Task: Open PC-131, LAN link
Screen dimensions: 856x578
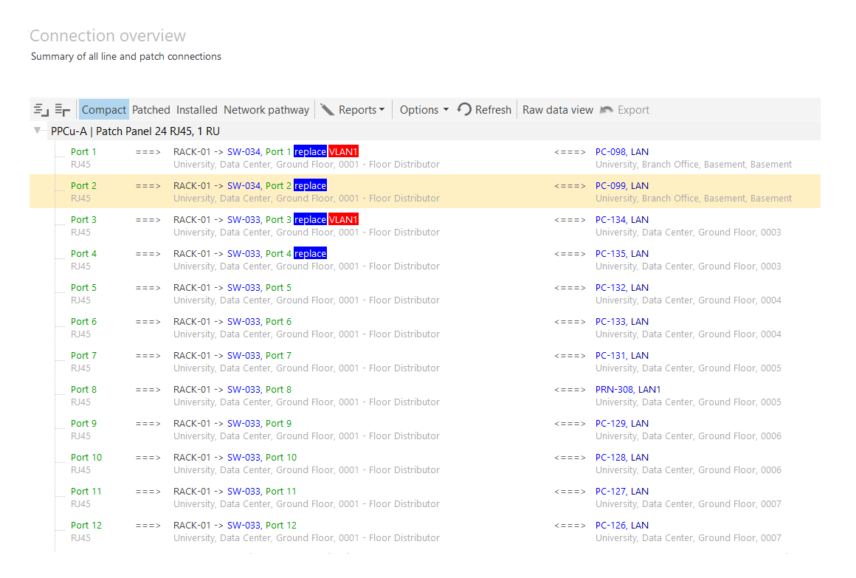Action: pos(622,355)
